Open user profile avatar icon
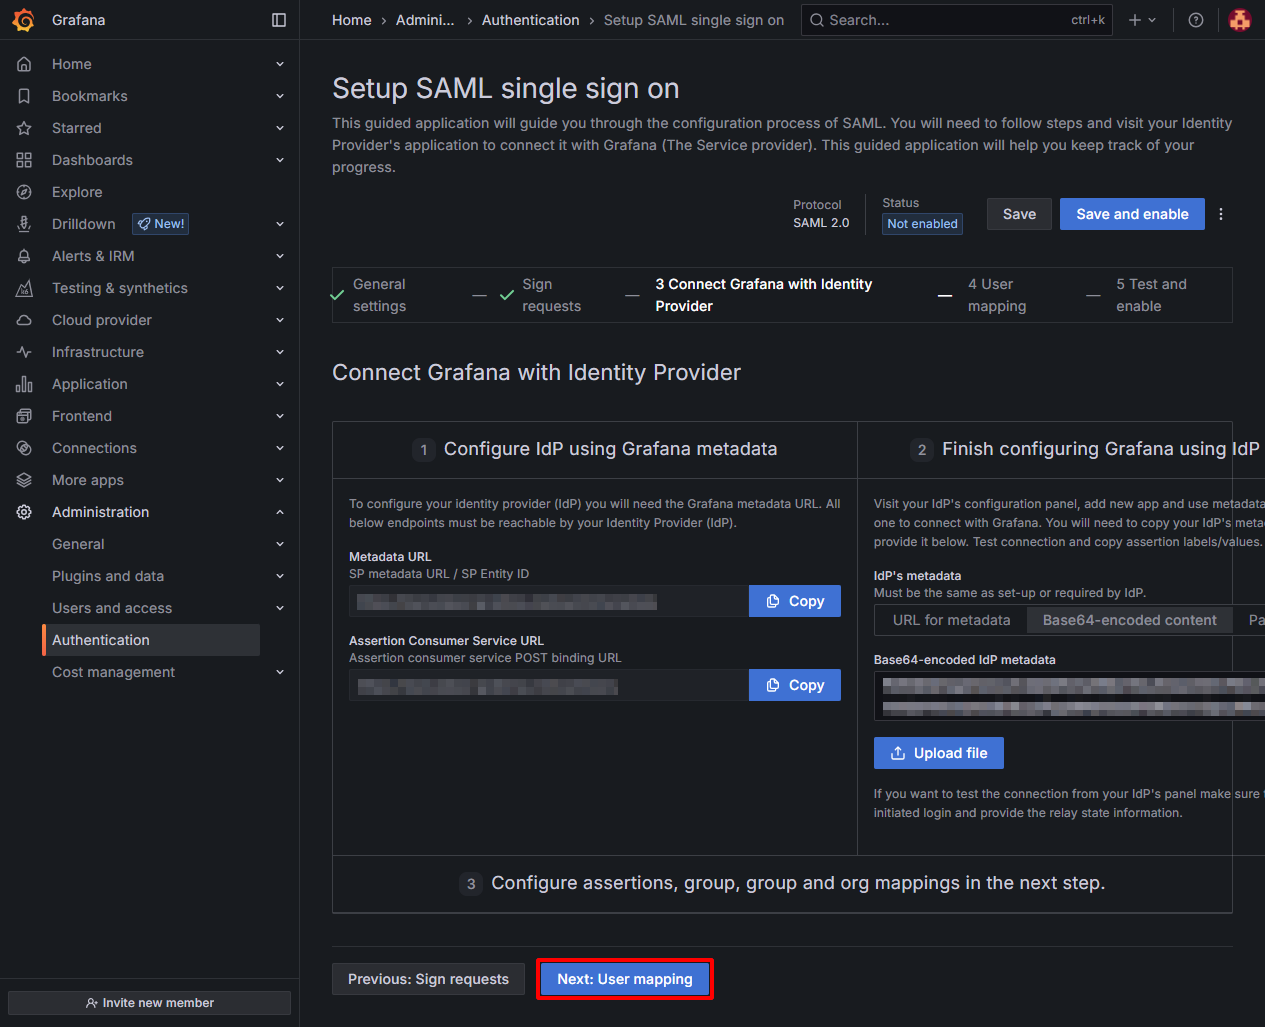 pyautogui.click(x=1239, y=20)
